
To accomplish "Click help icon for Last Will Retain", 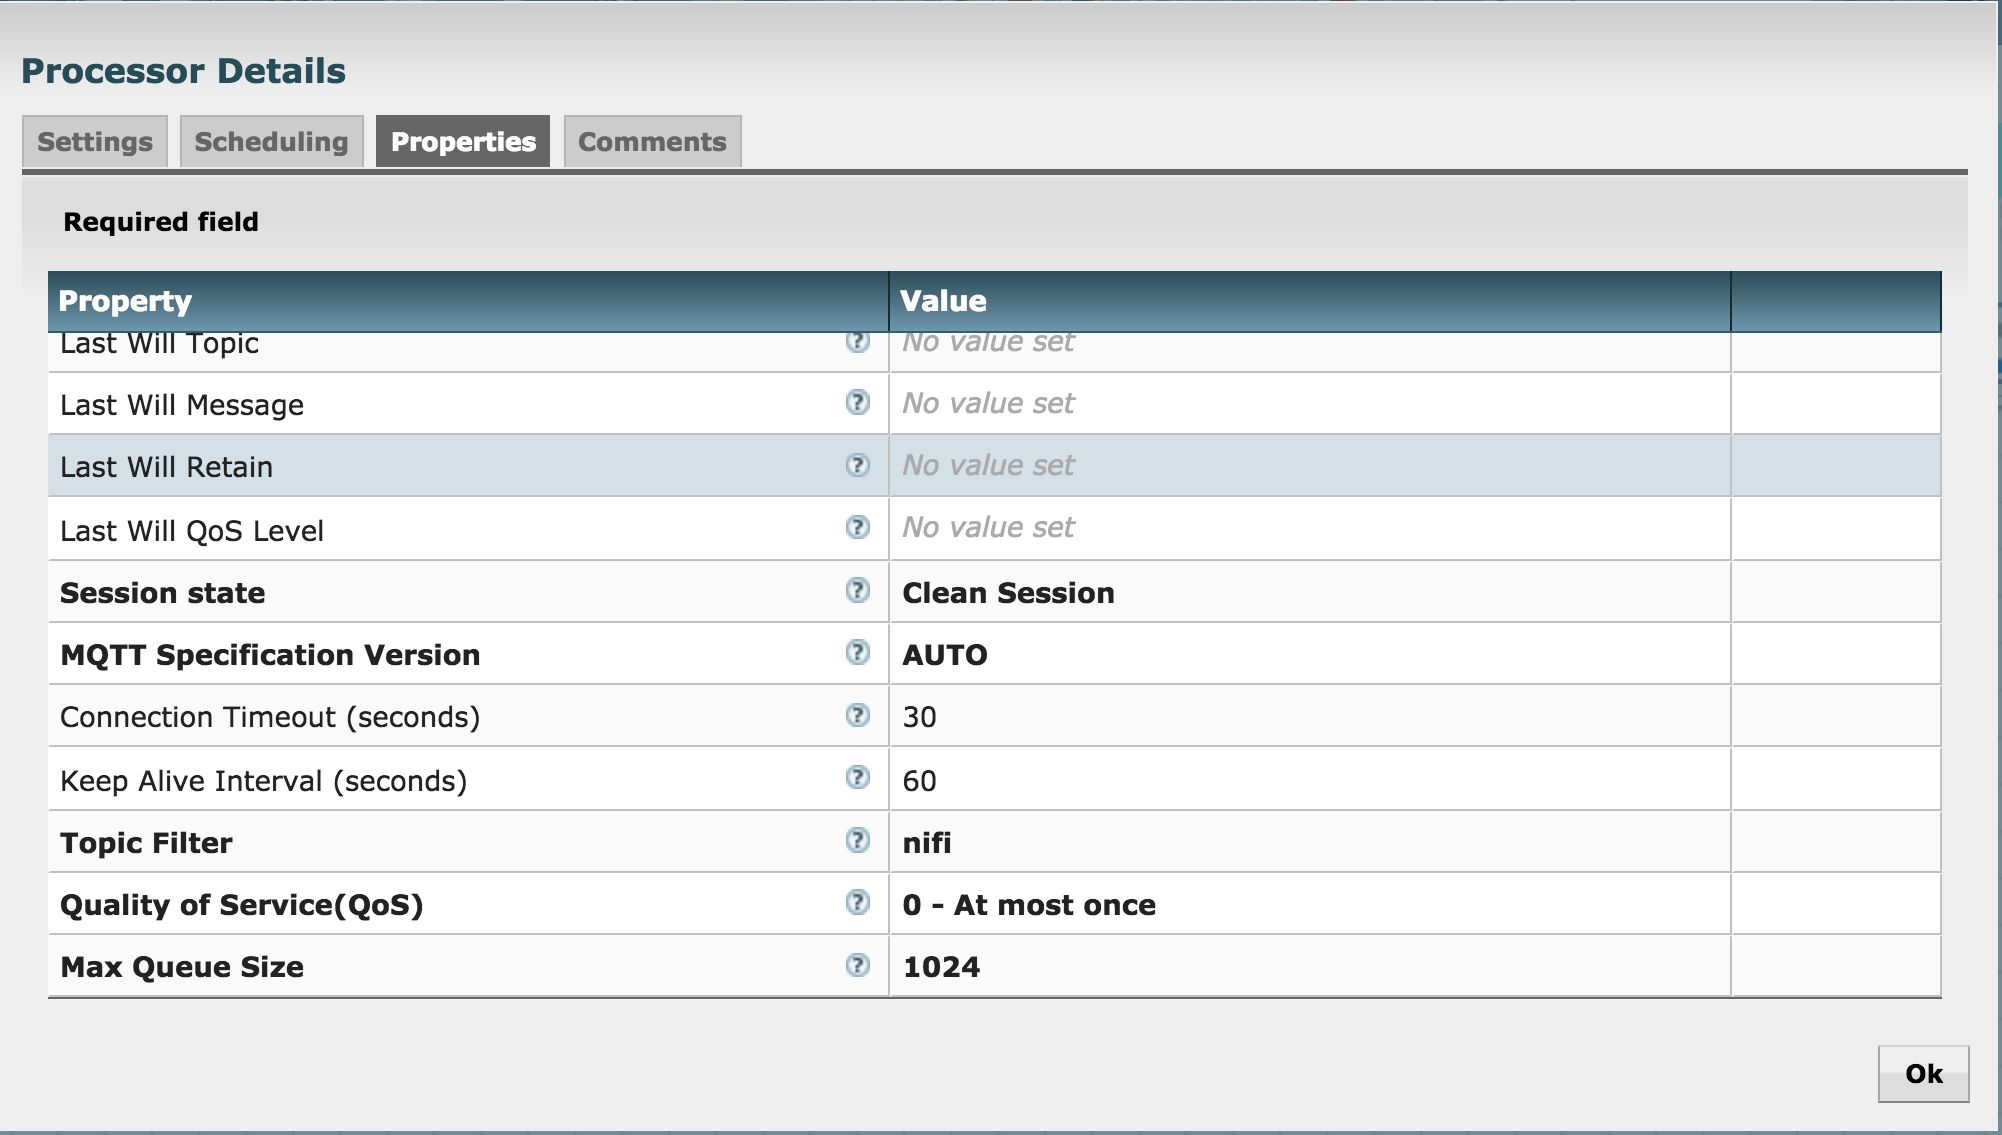I will coord(857,465).
